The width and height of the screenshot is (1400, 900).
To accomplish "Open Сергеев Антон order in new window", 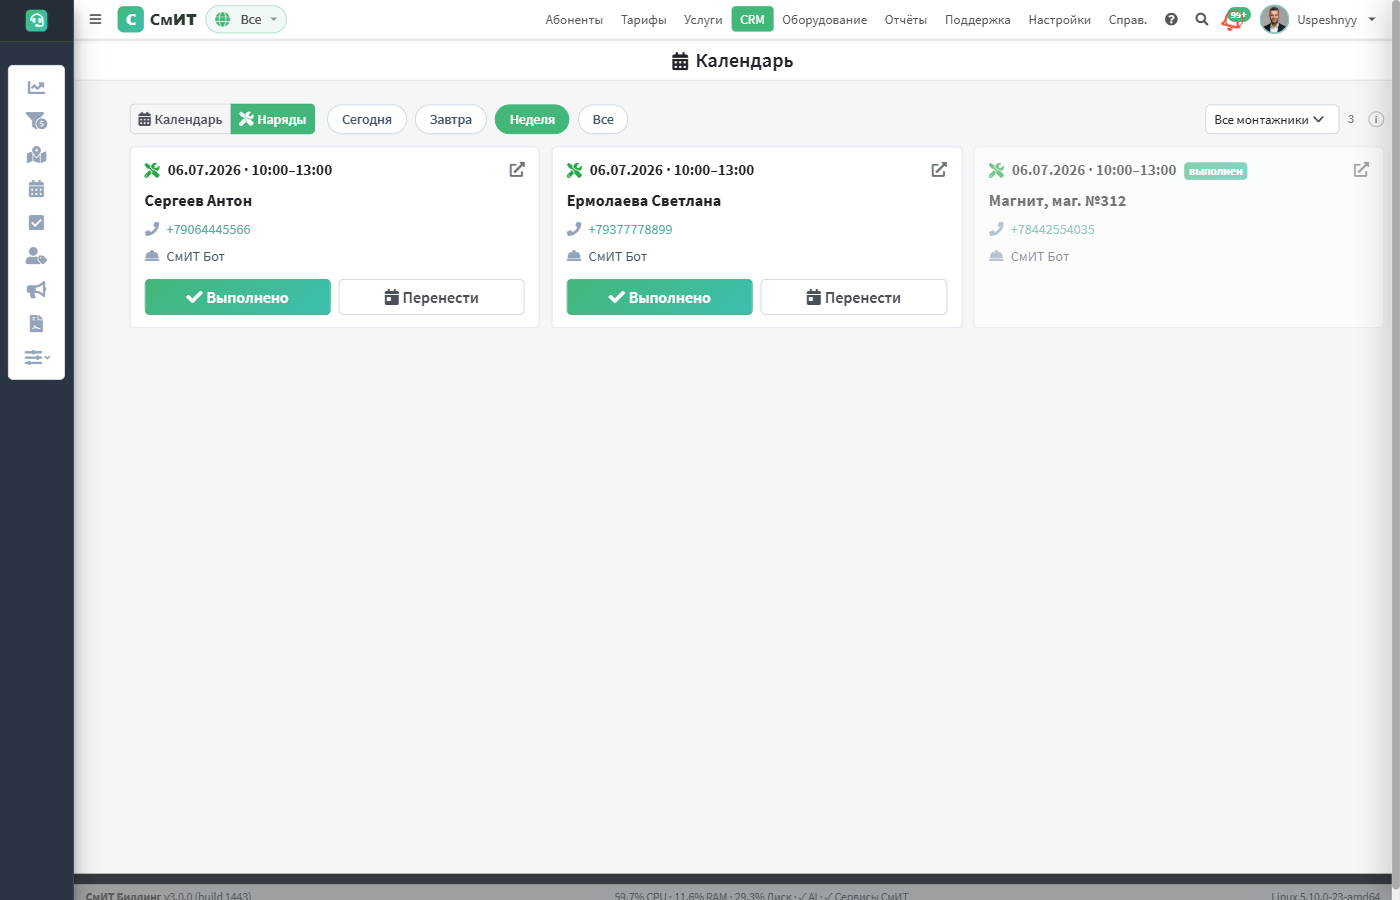I will click(x=517, y=170).
